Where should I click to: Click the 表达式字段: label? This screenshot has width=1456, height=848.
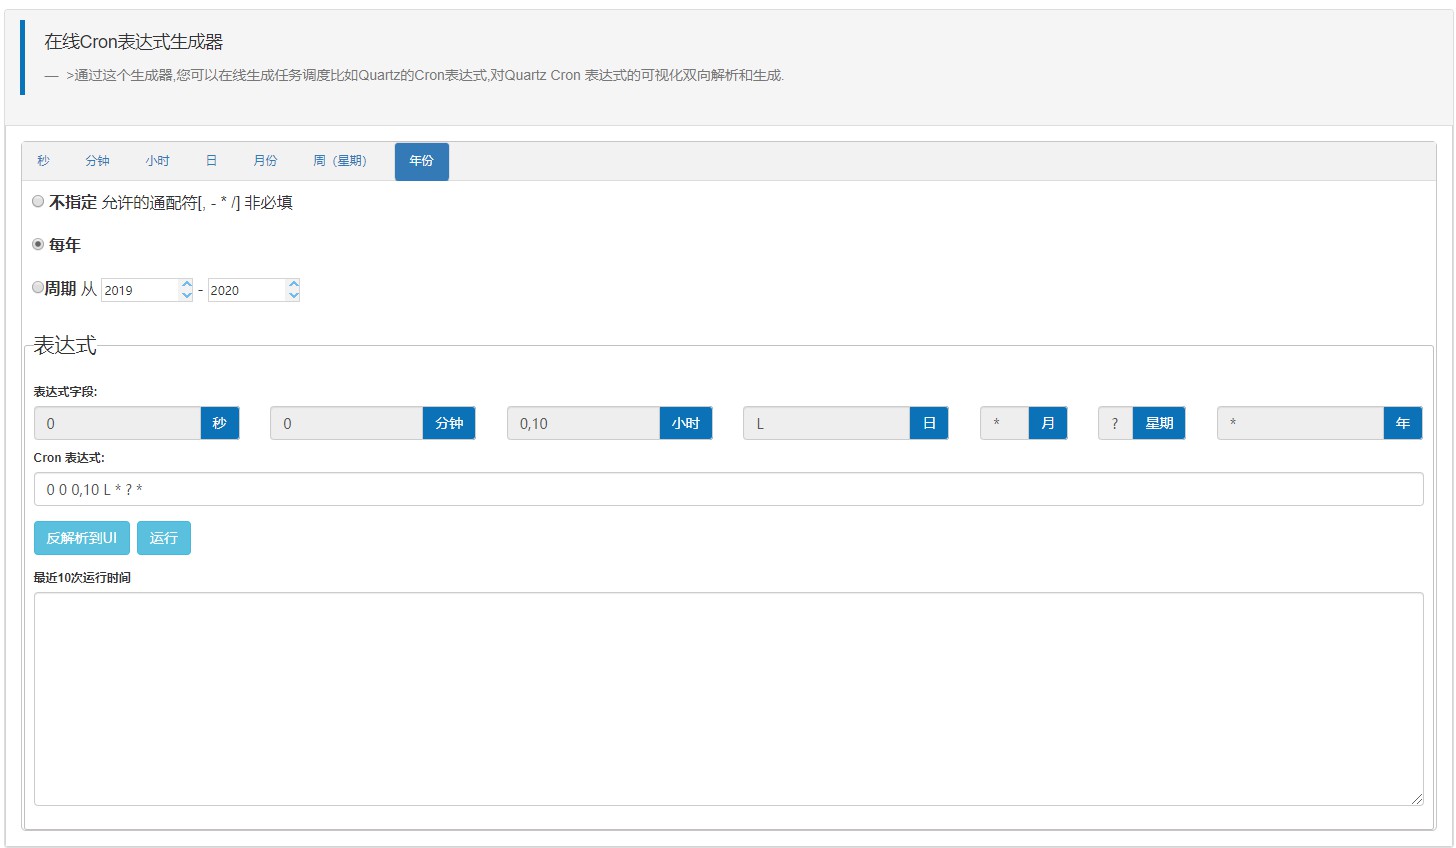[66, 392]
